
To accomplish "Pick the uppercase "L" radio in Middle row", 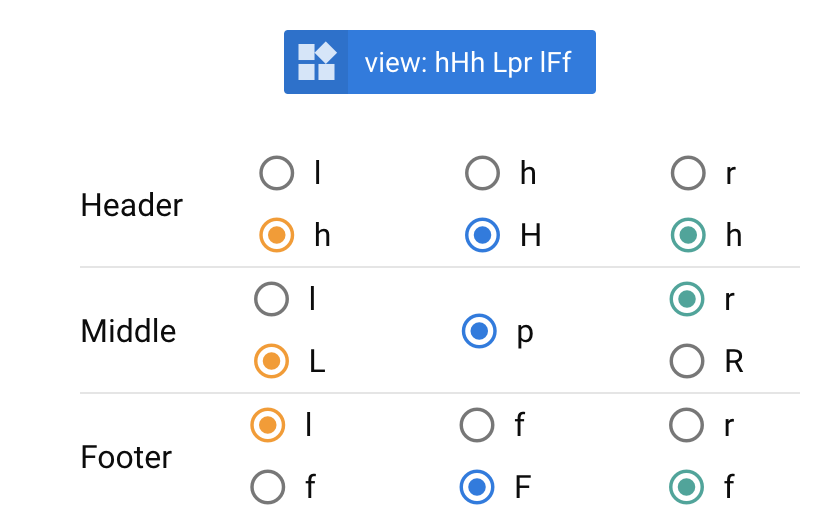I will pos(272,361).
